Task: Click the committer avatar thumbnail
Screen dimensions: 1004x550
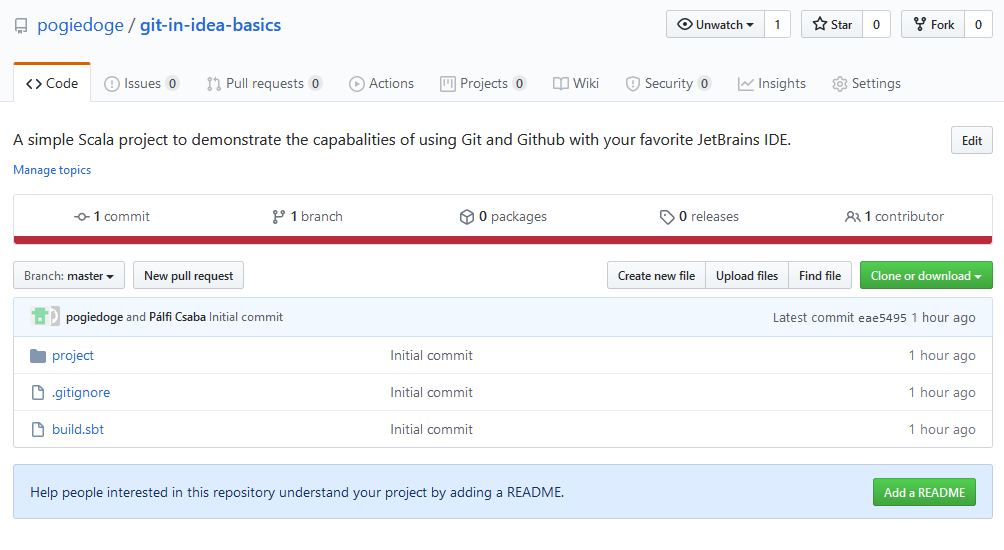Action: (40, 316)
